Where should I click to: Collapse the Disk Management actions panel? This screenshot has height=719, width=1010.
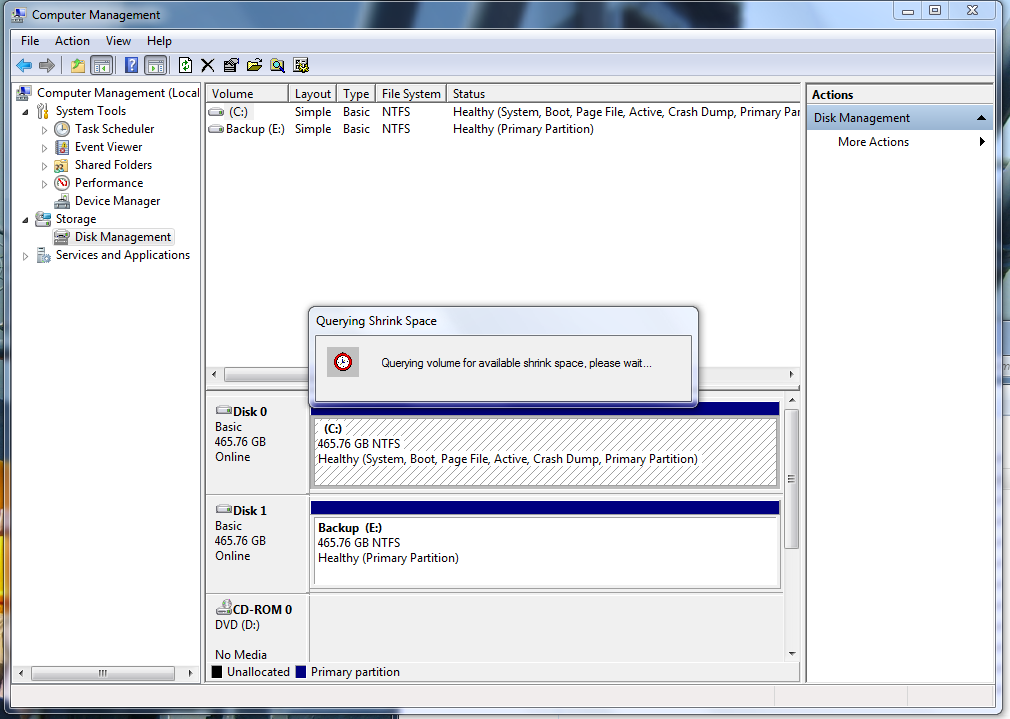981,117
